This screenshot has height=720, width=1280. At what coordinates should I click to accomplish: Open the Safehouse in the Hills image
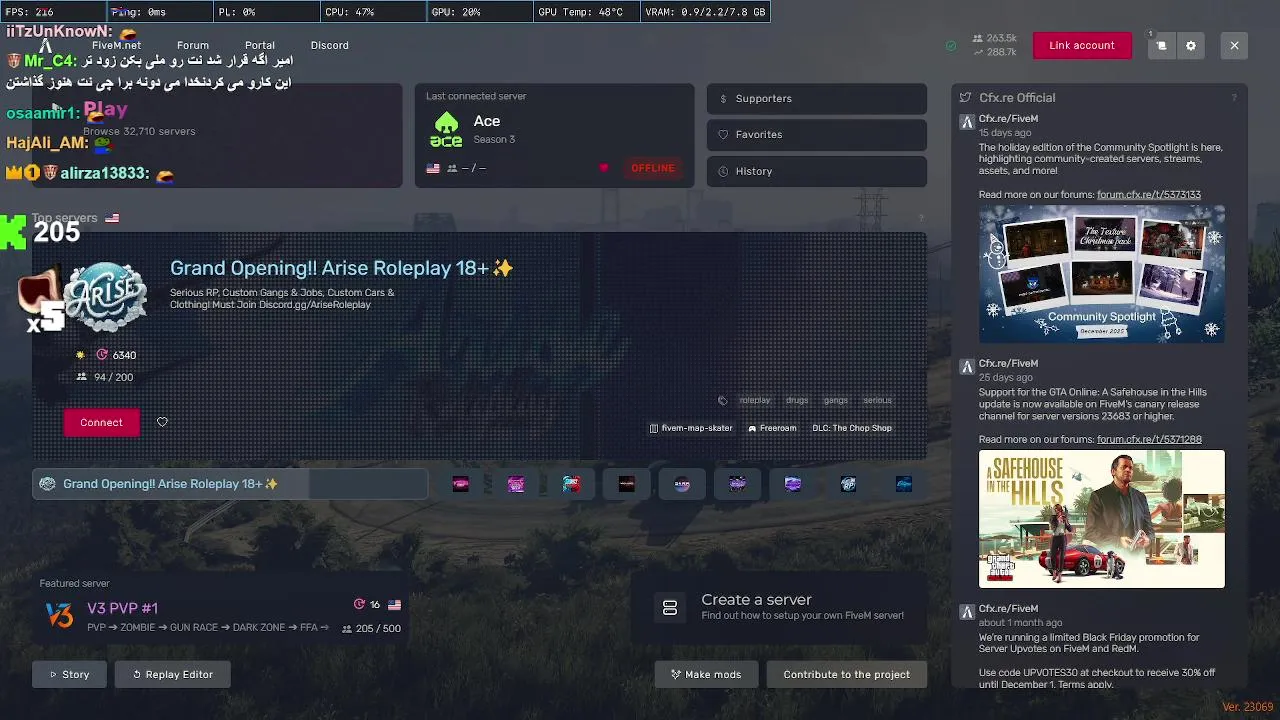1101,519
